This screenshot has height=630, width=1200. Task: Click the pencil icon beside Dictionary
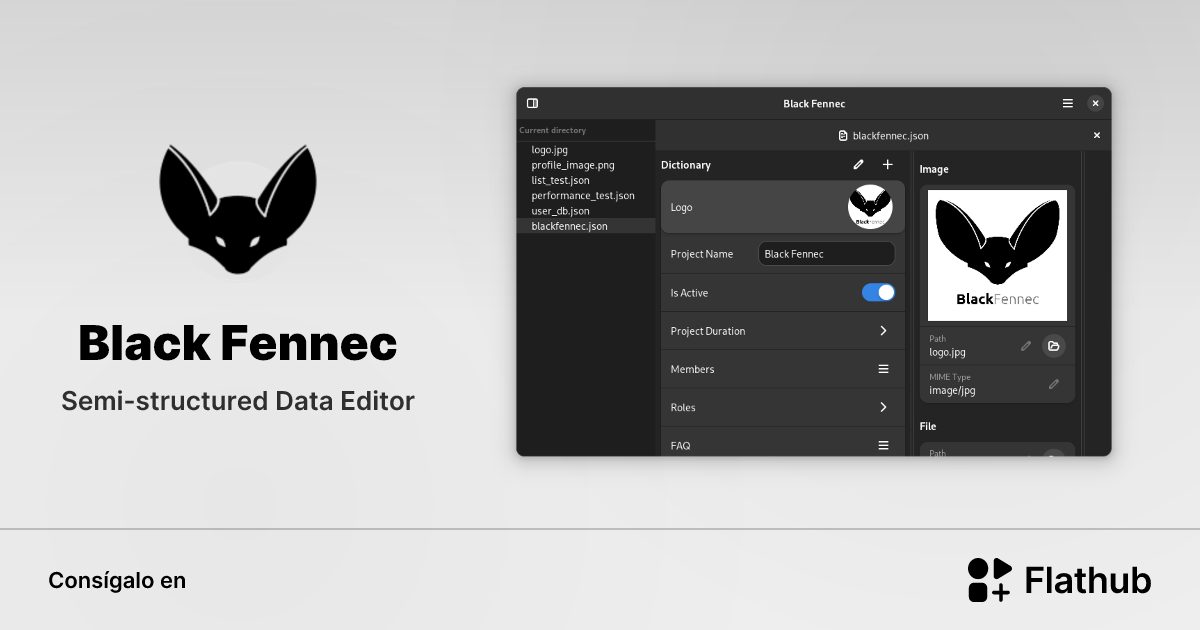pos(857,164)
